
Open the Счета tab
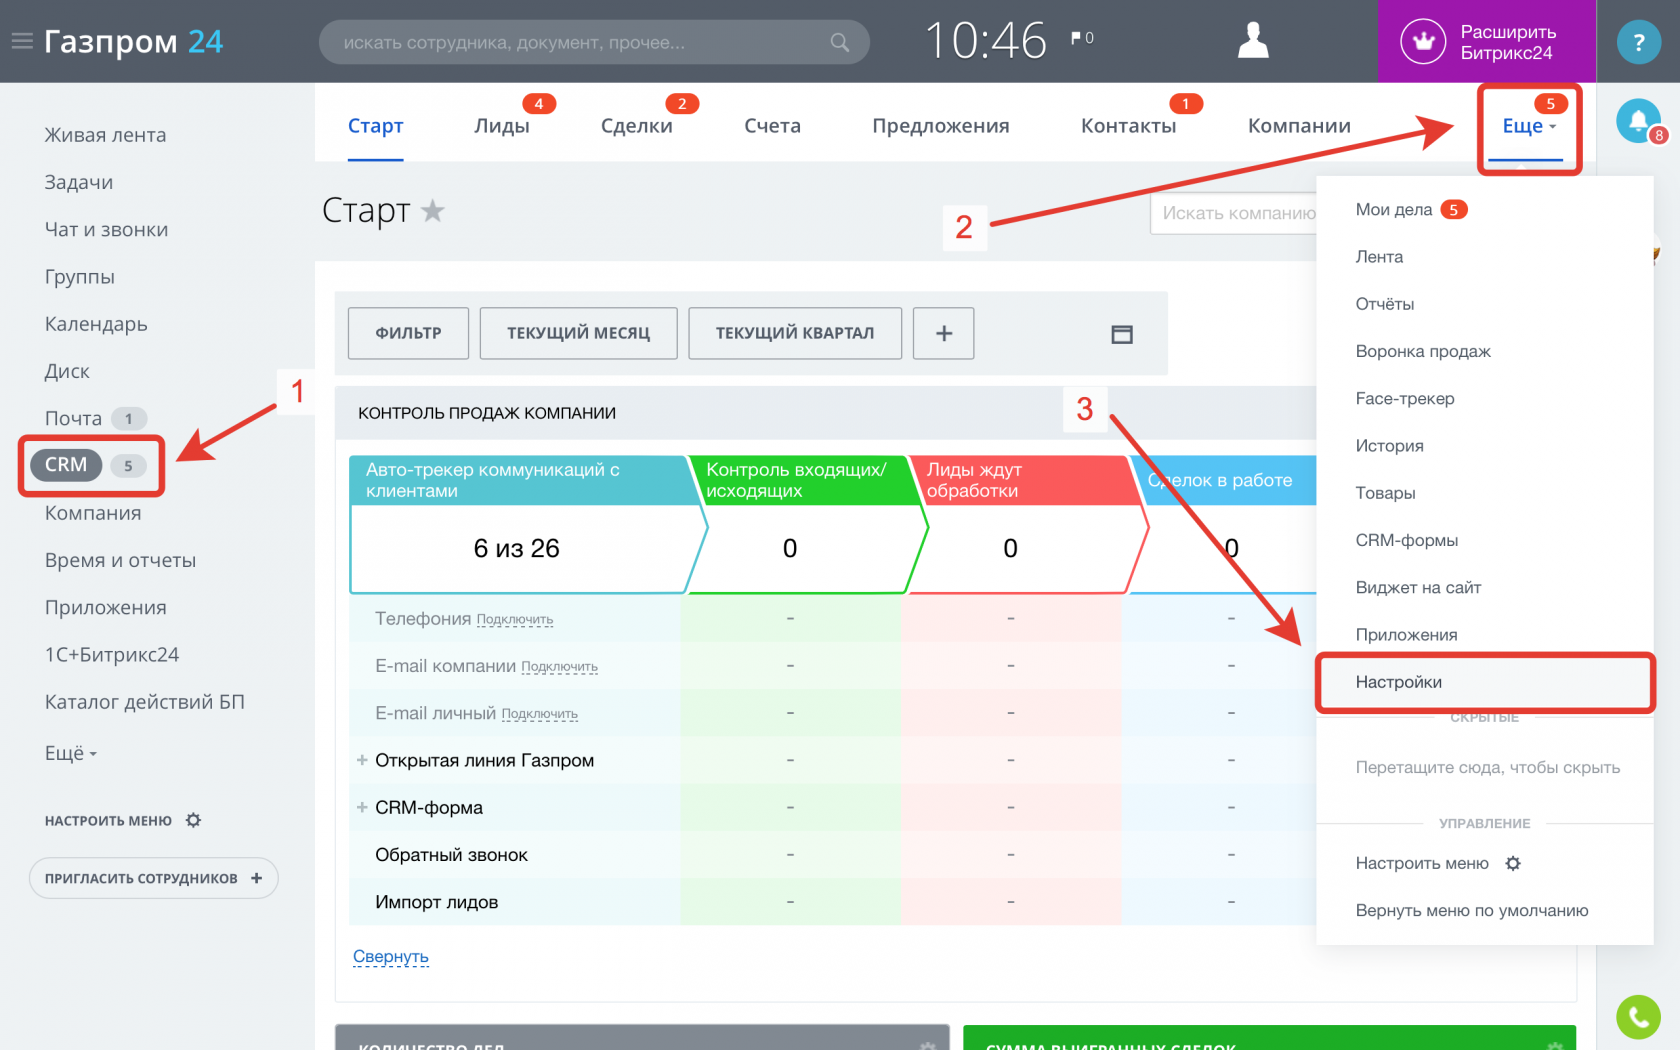coord(772,126)
